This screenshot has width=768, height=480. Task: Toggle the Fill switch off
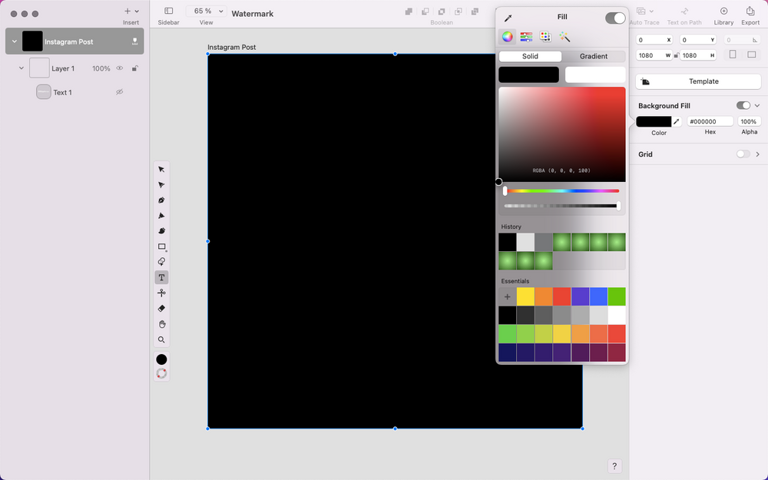(x=615, y=18)
